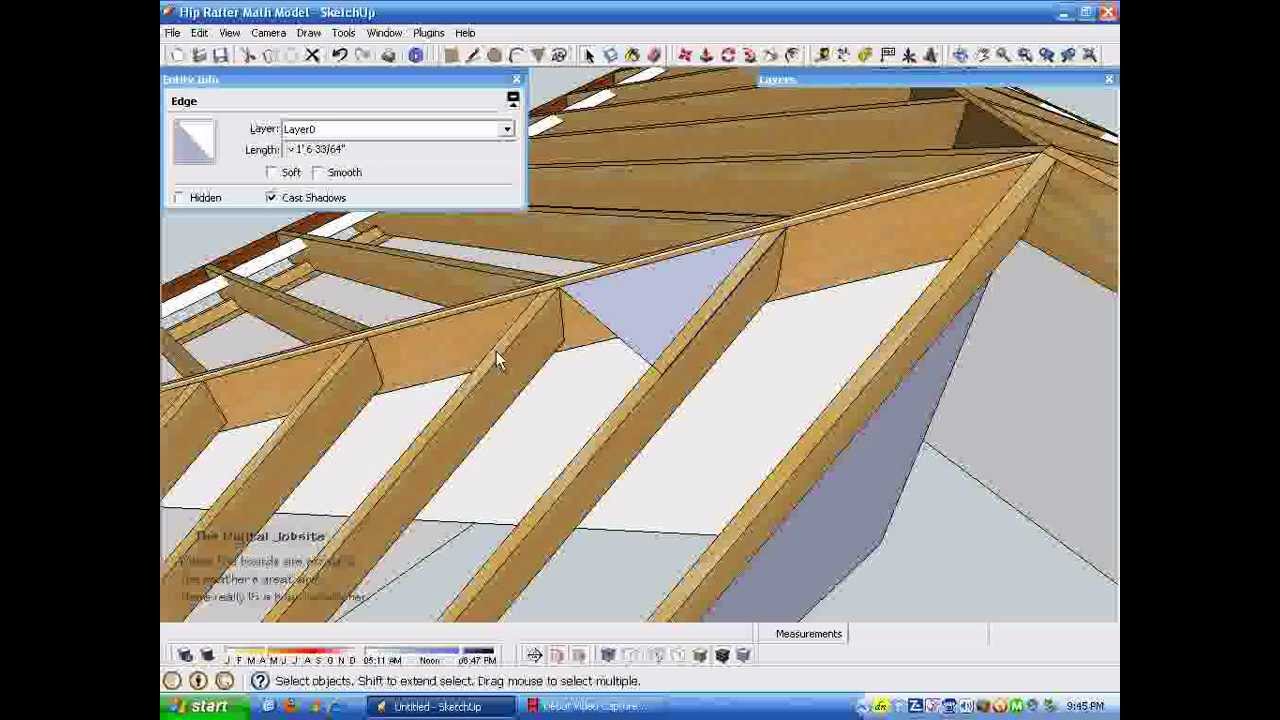Image resolution: width=1280 pixels, height=720 pixels.
Task: Open the File menu
Action: [173, 33]
